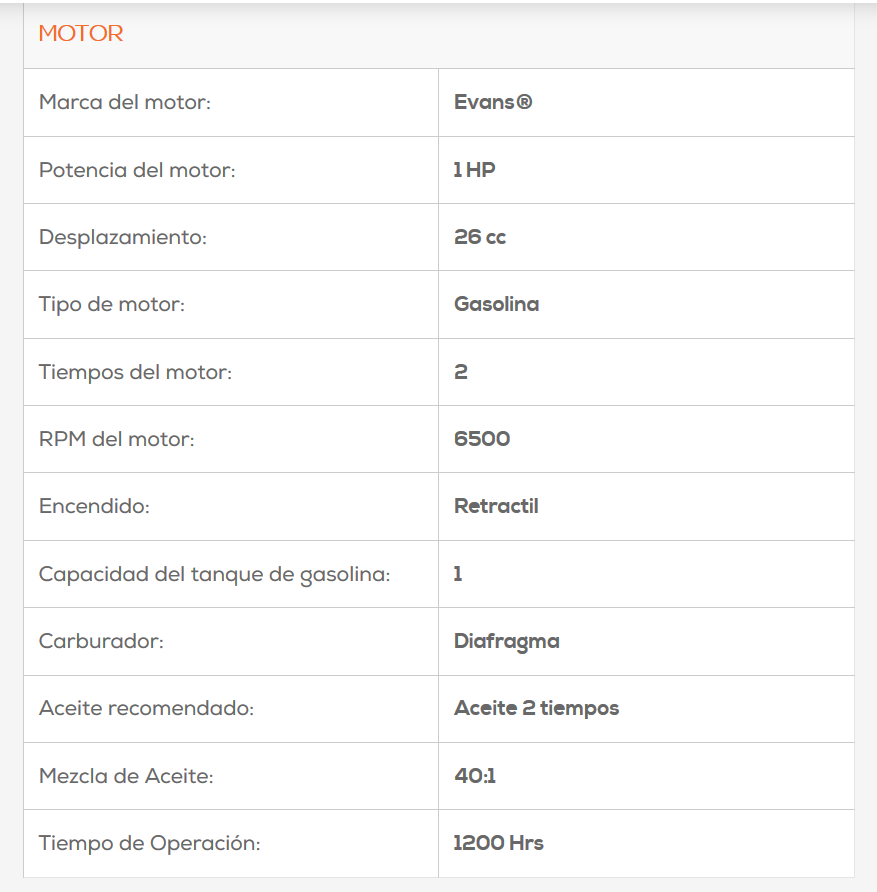The image size is (877, 892).
Task: Click 'Capacidad del tanque de gasolina:' label
Action: click(x=214, y=574)
